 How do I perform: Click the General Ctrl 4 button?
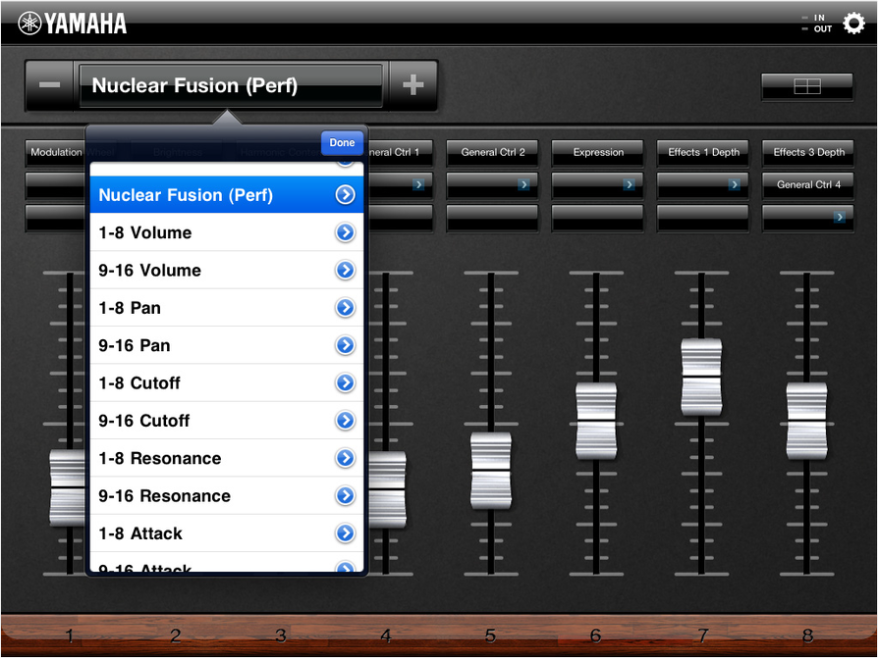tap(808, 185)
